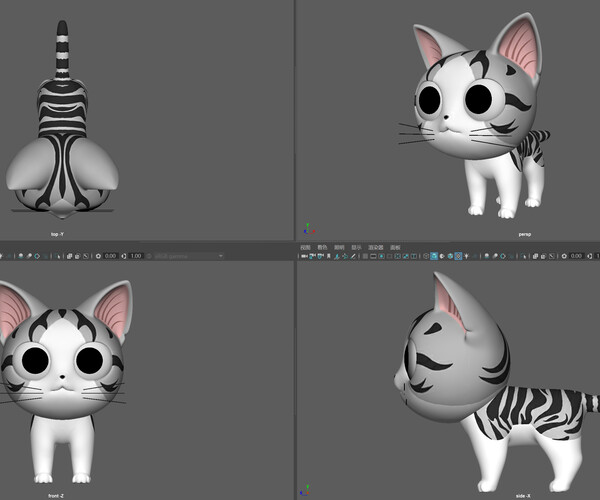The image size is (600, 500).
Task: Toggle the Gate Mask icon
Action: 390,256
